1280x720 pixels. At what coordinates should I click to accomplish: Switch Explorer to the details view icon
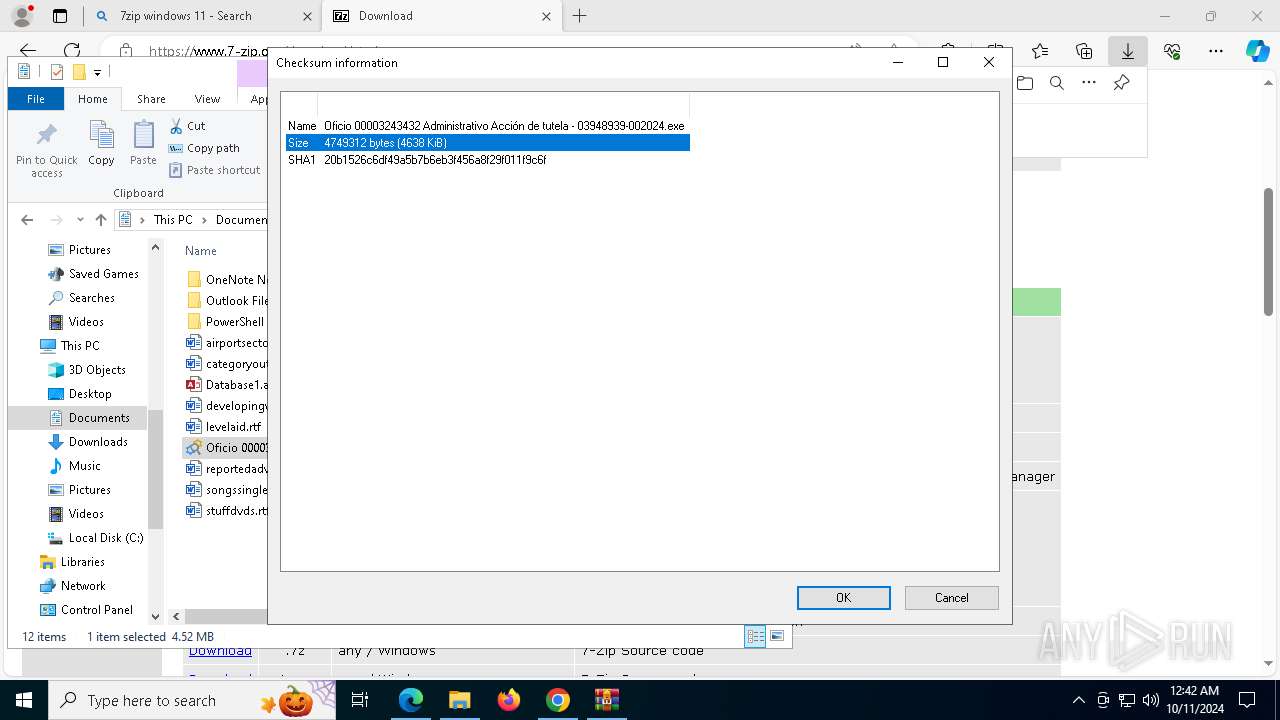pyautogui.click(x=755, y=636)
